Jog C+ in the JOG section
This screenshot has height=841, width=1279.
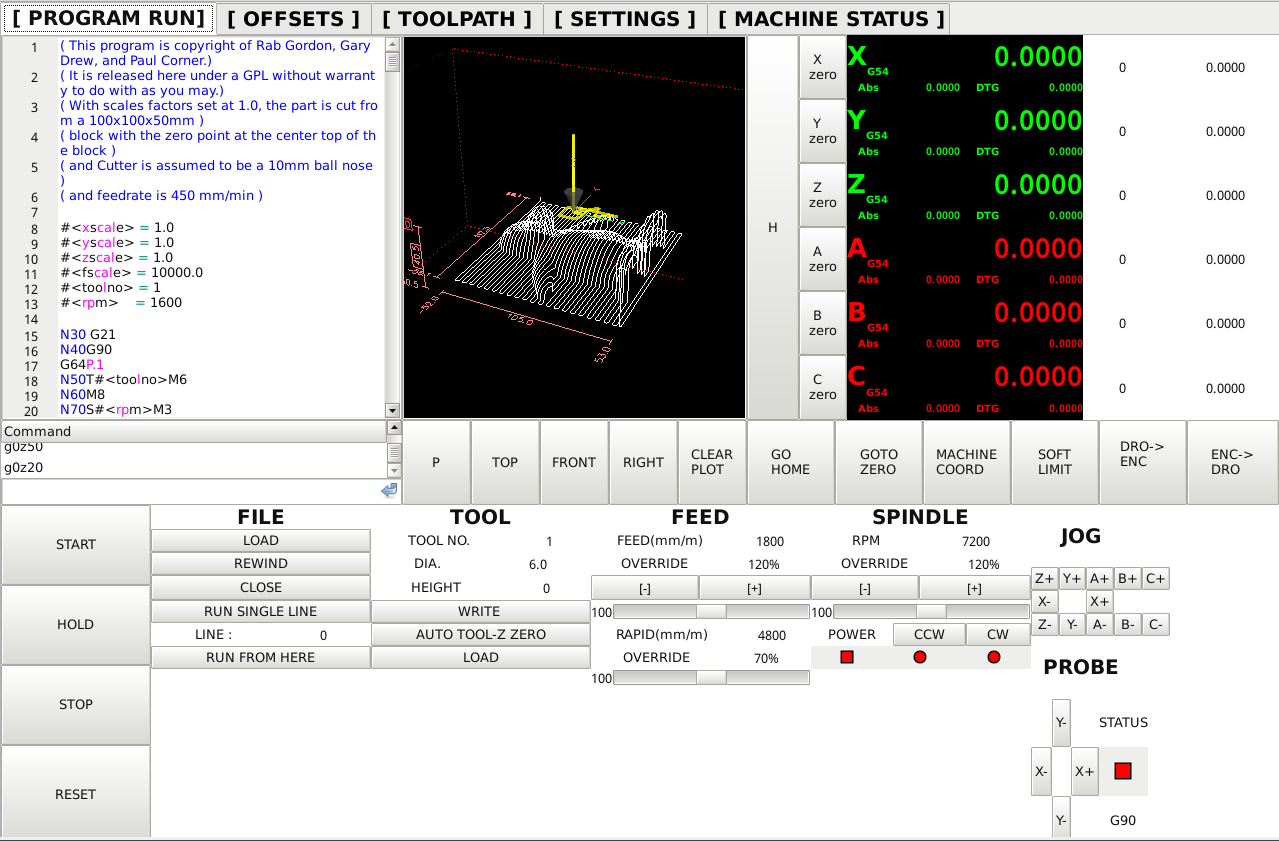point(1155,579)
